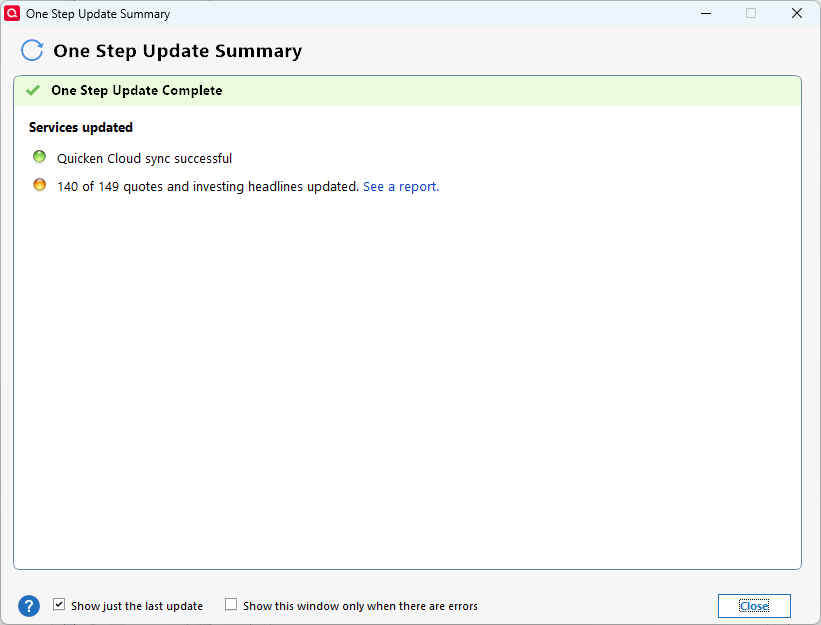The width and height of the screenshot is (821, 625).
Task: Click the Close button
Action: pyautogui.click(x=754, y=606)
